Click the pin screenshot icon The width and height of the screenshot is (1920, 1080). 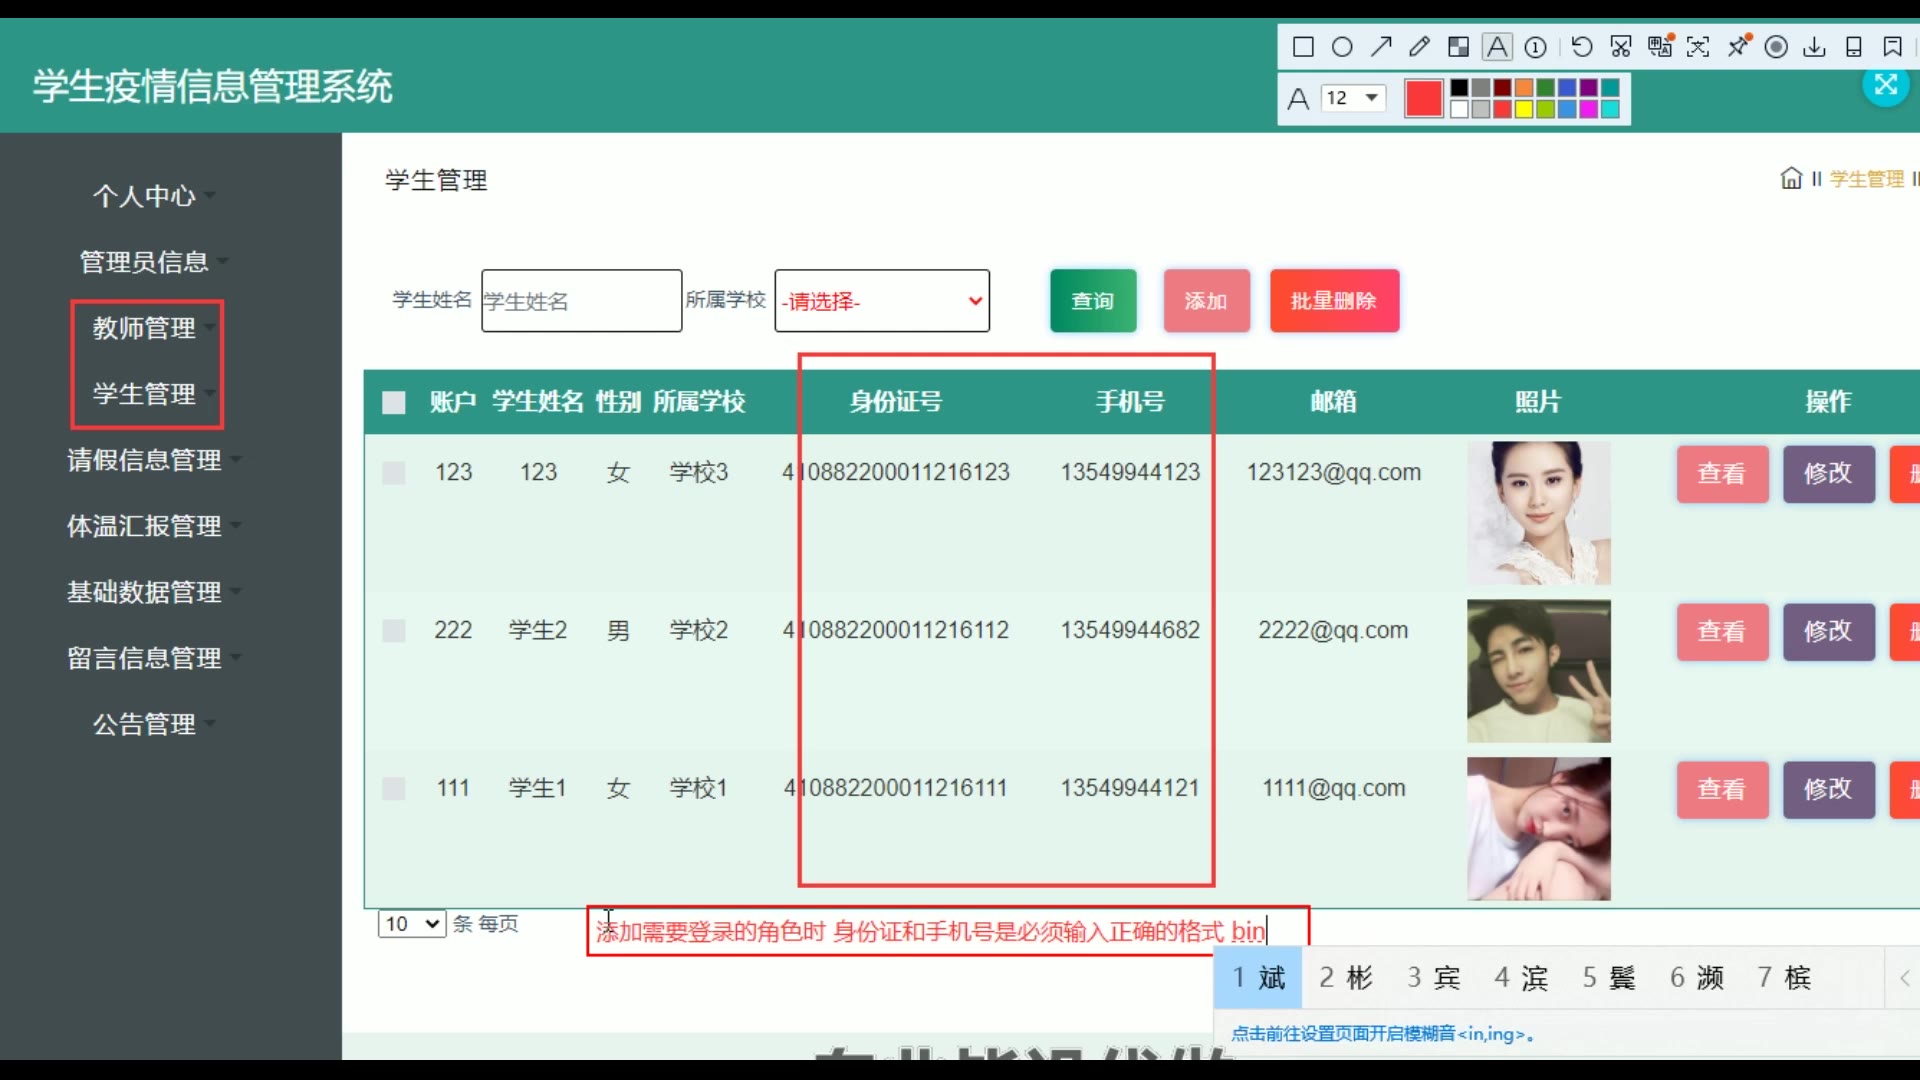[x=1739, y=47]
